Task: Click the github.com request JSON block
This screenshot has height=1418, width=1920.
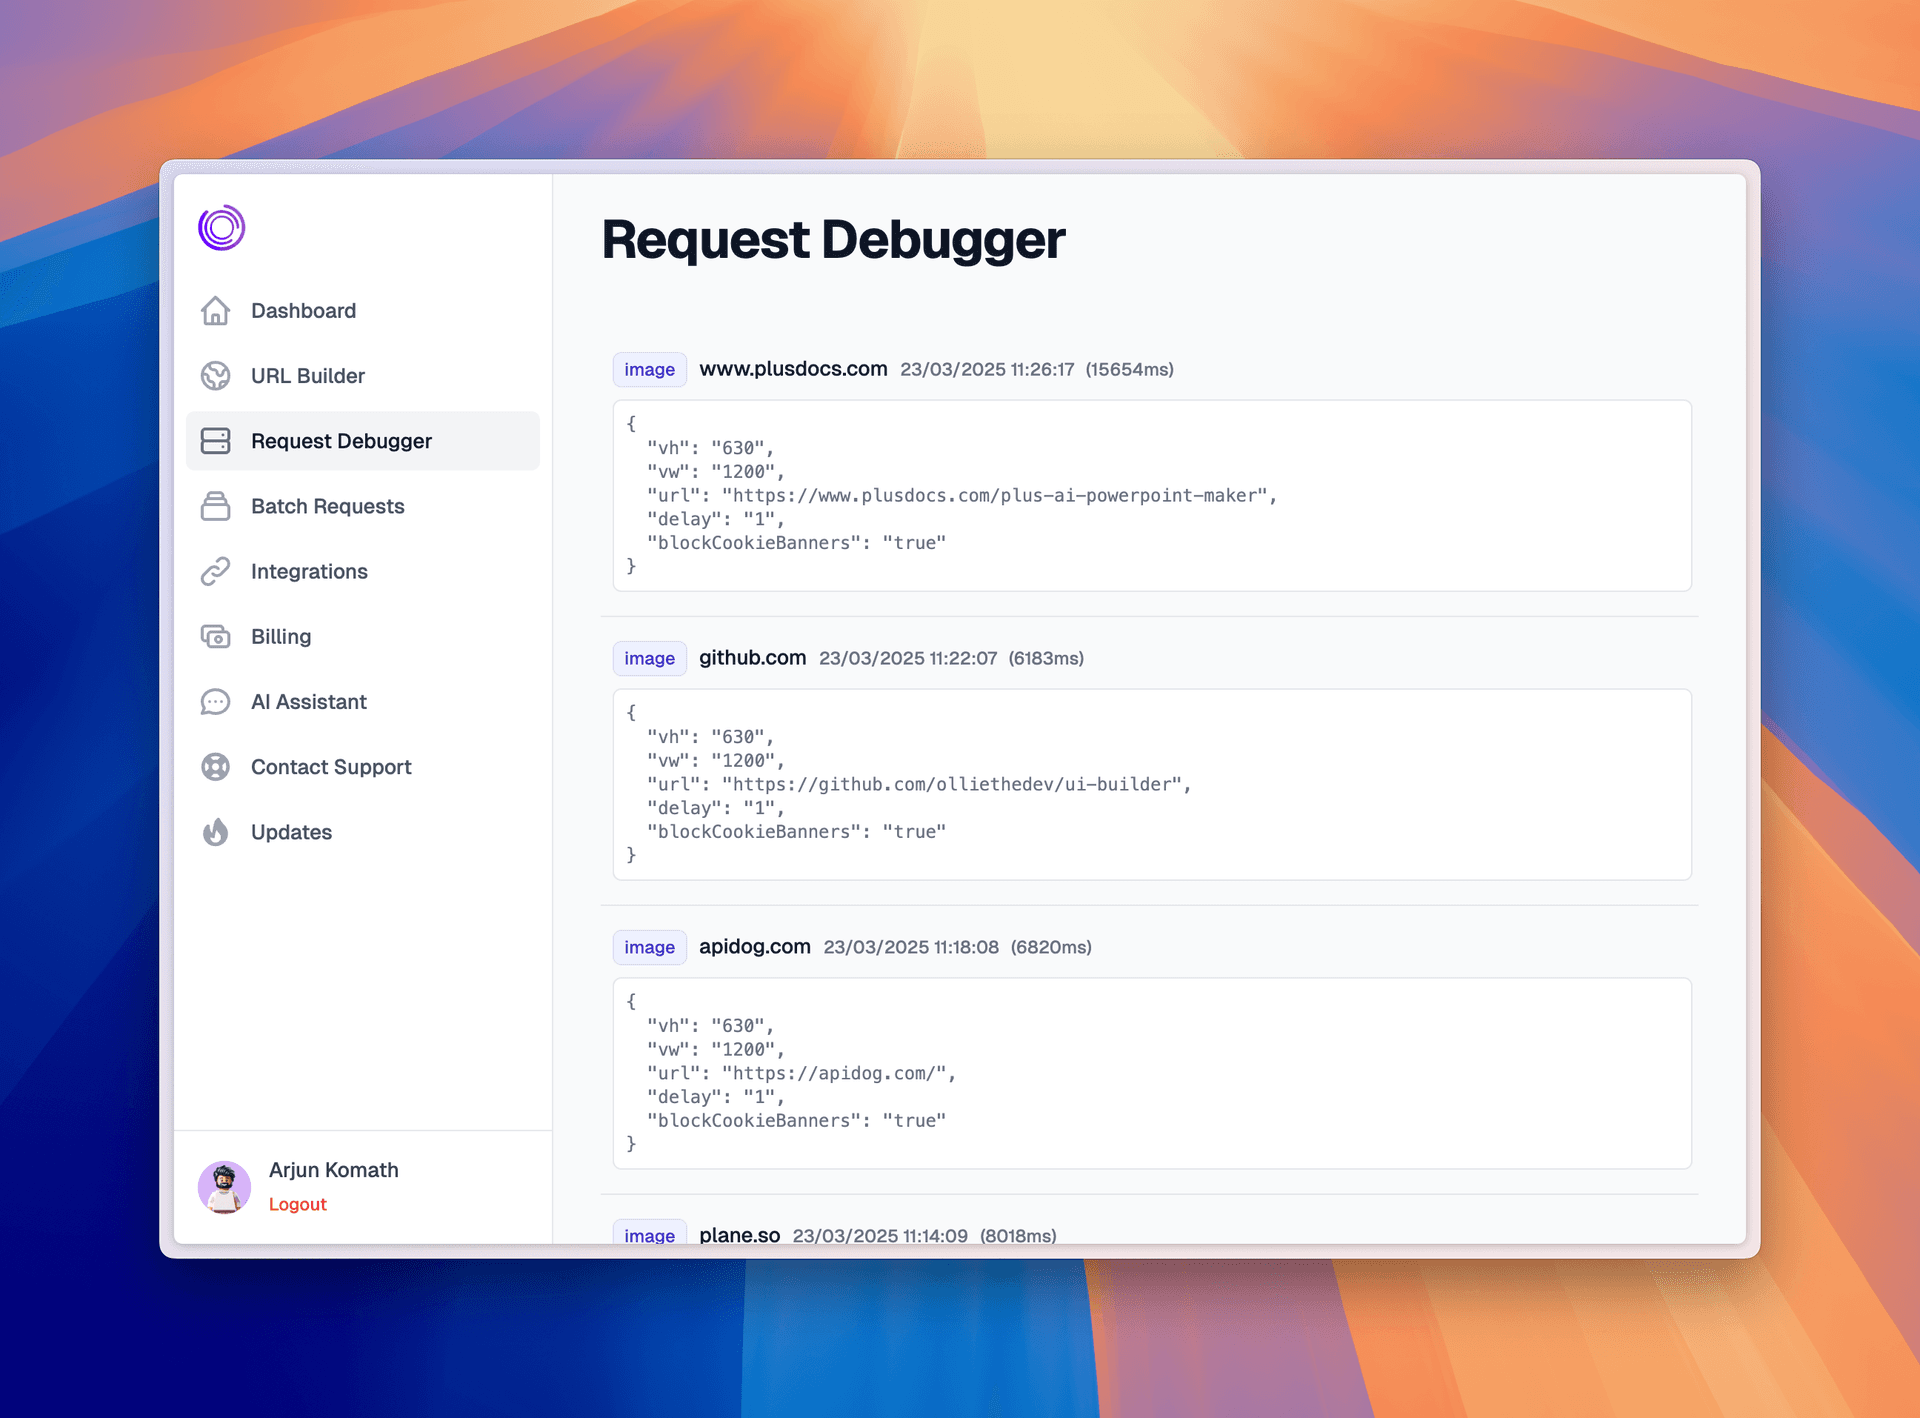Action: coord(1151,784)
